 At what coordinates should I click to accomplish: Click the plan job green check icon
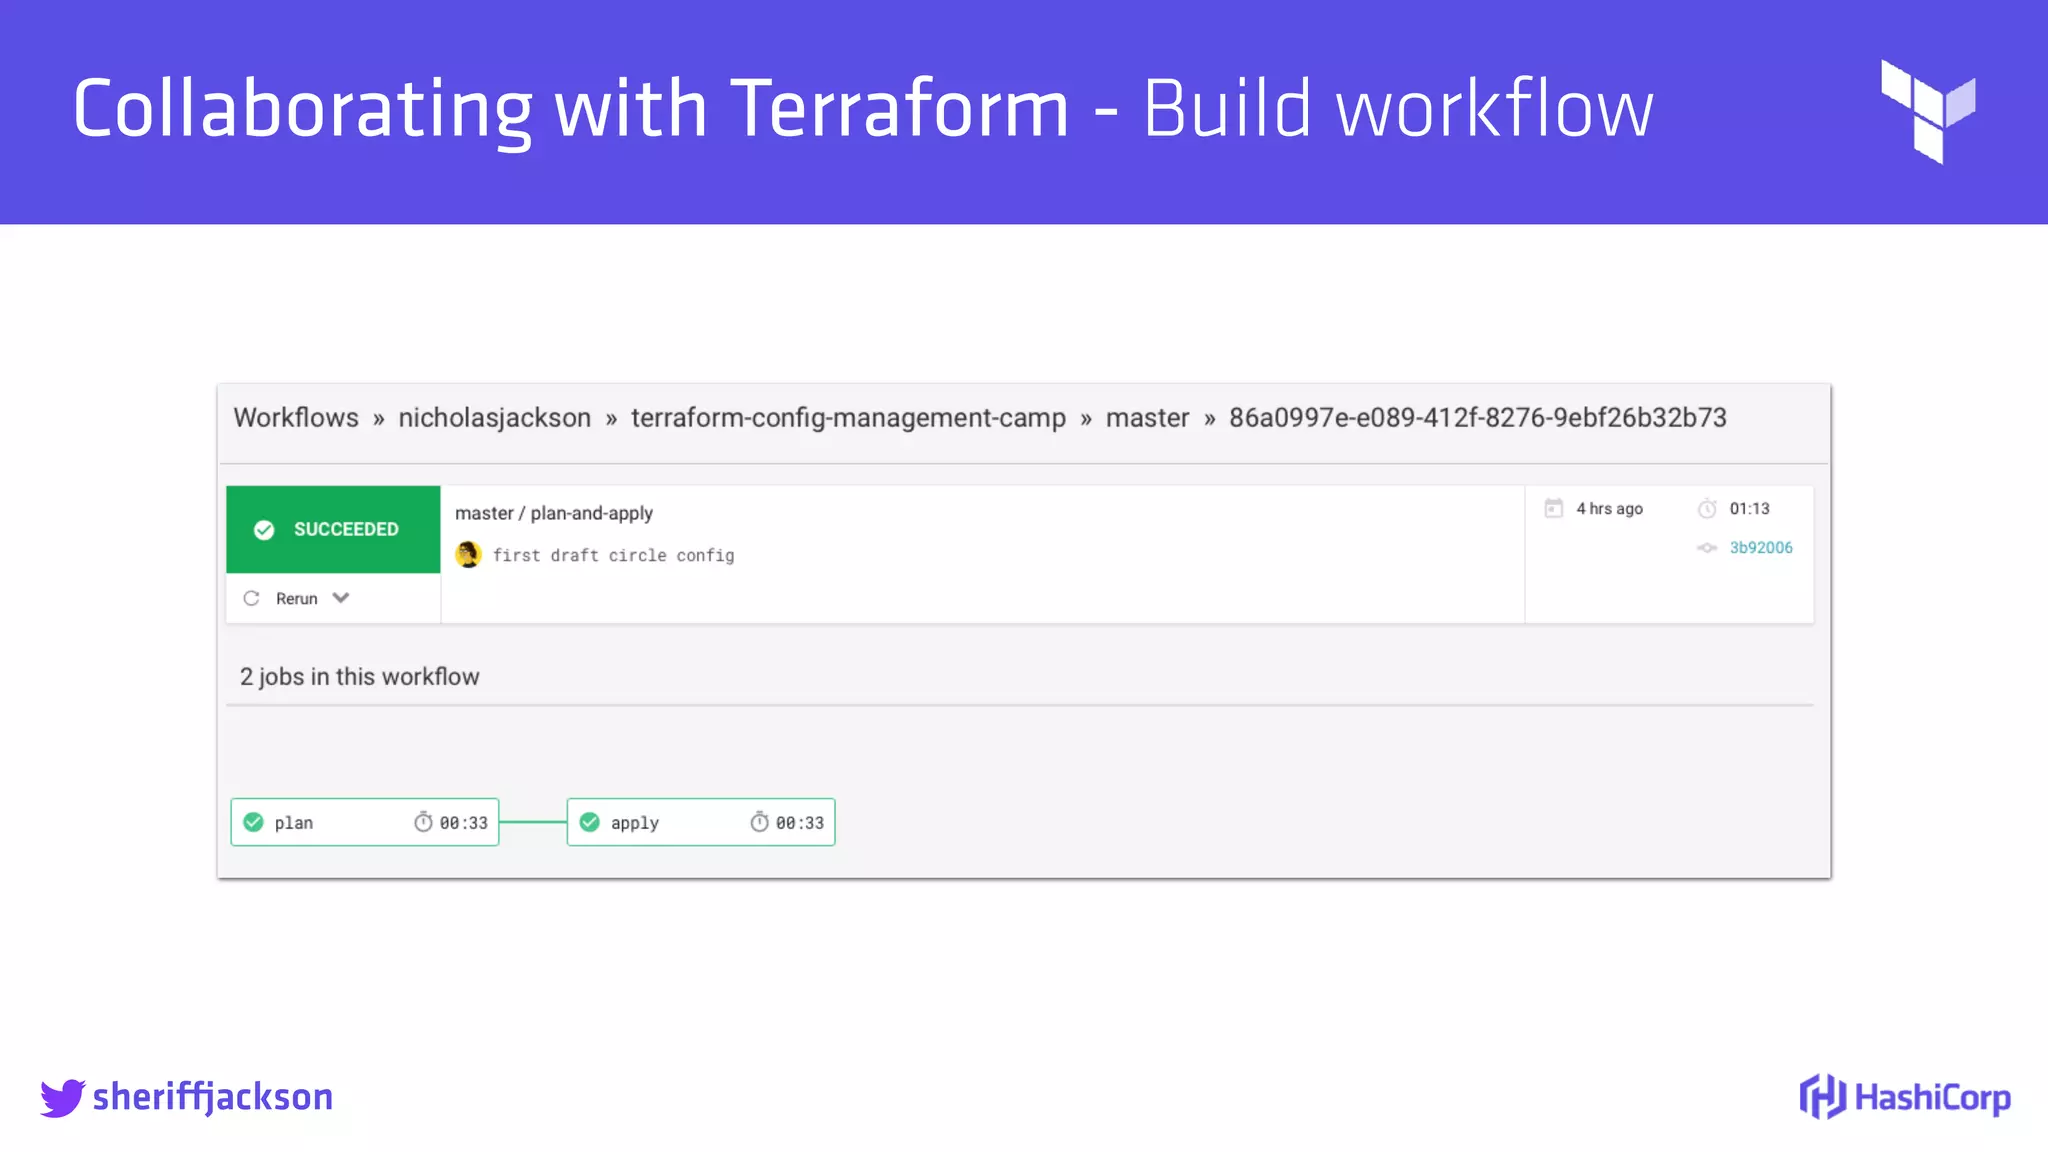coord(254,822)
